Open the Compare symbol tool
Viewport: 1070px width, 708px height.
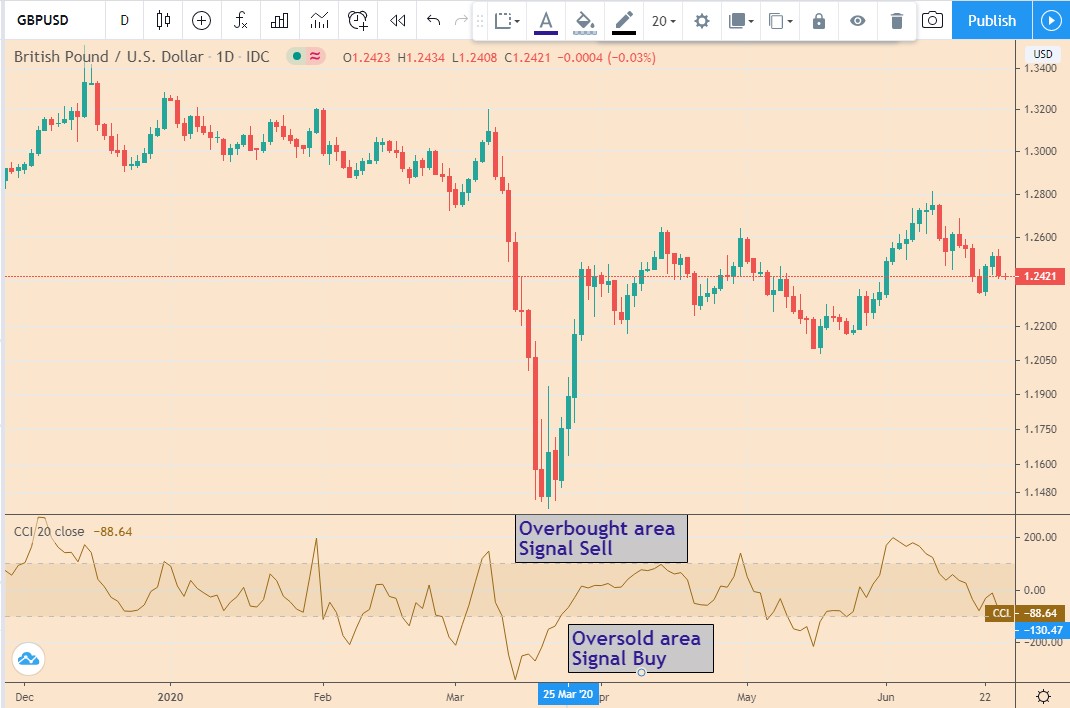point(201,20)
